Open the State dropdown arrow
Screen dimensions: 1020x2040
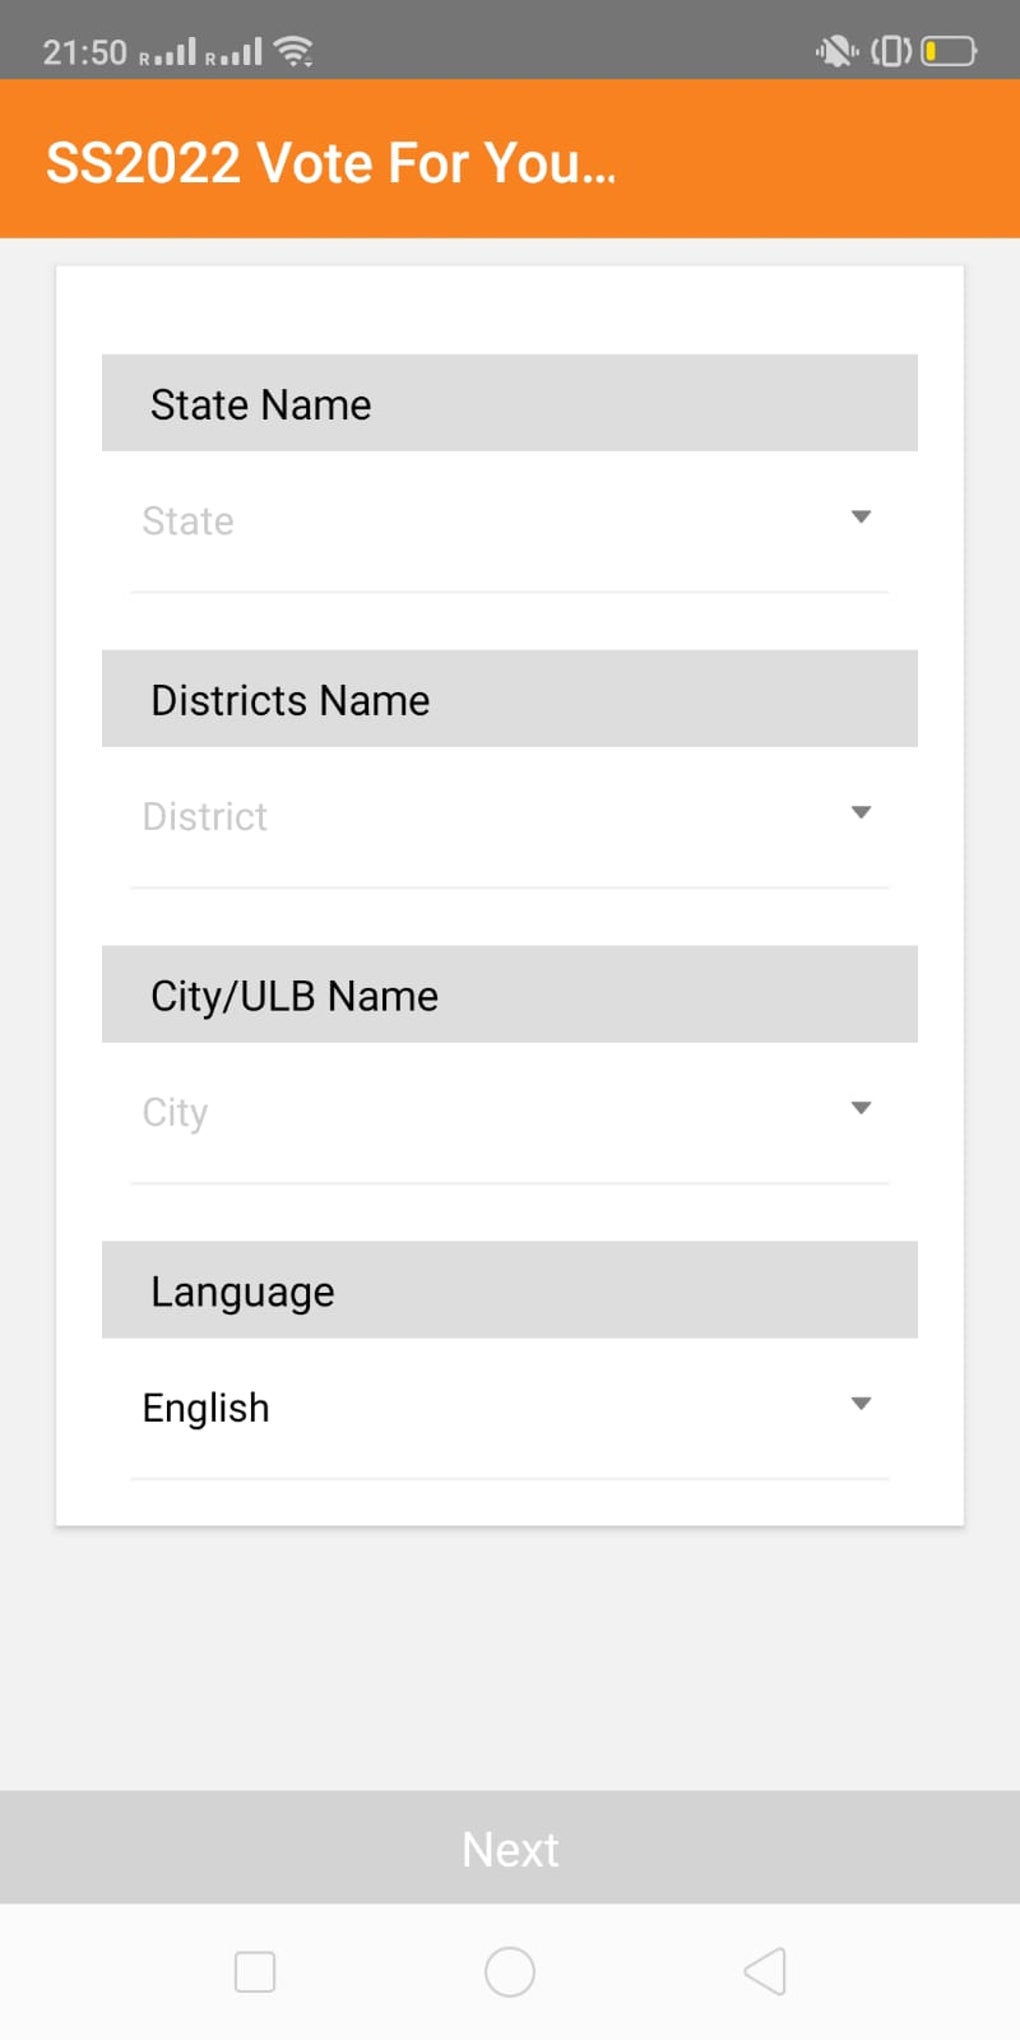[861, 517]
